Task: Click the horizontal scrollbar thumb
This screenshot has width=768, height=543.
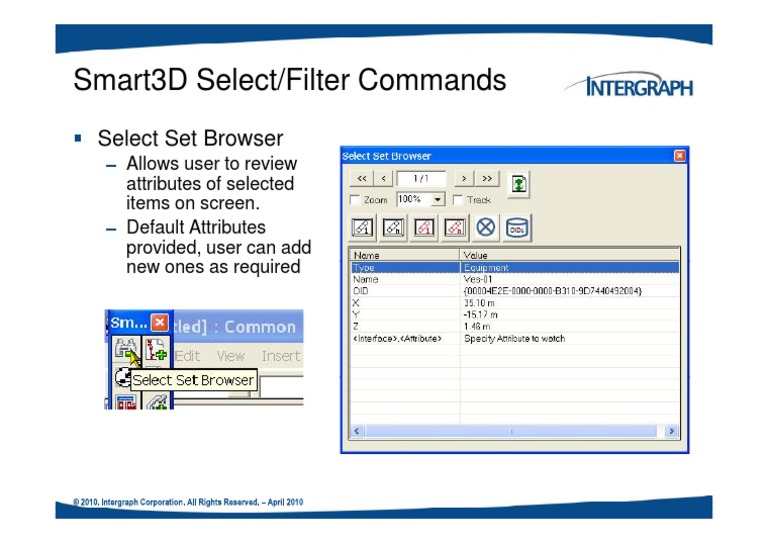Action: pyautogui.click(x=511, y=431)
